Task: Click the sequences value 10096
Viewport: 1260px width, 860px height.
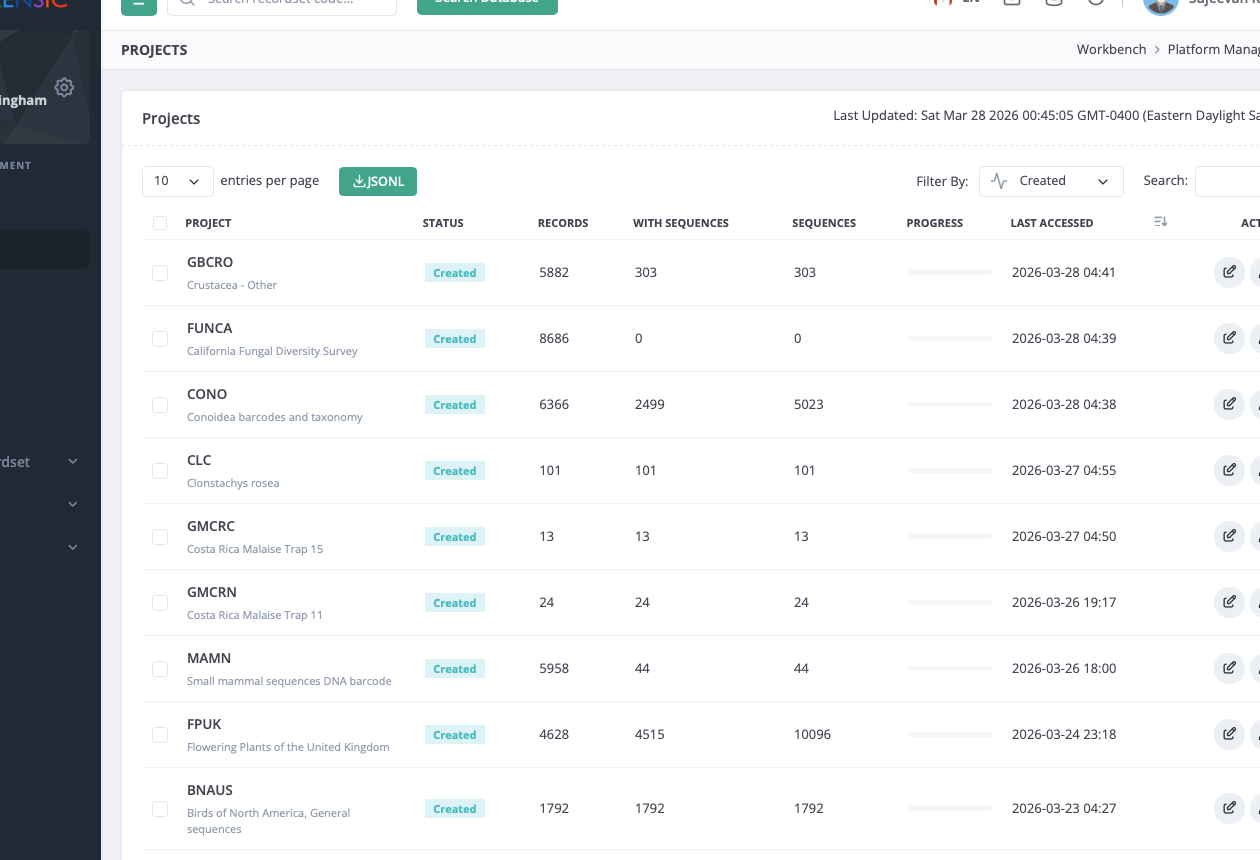Action: point(812,734)
